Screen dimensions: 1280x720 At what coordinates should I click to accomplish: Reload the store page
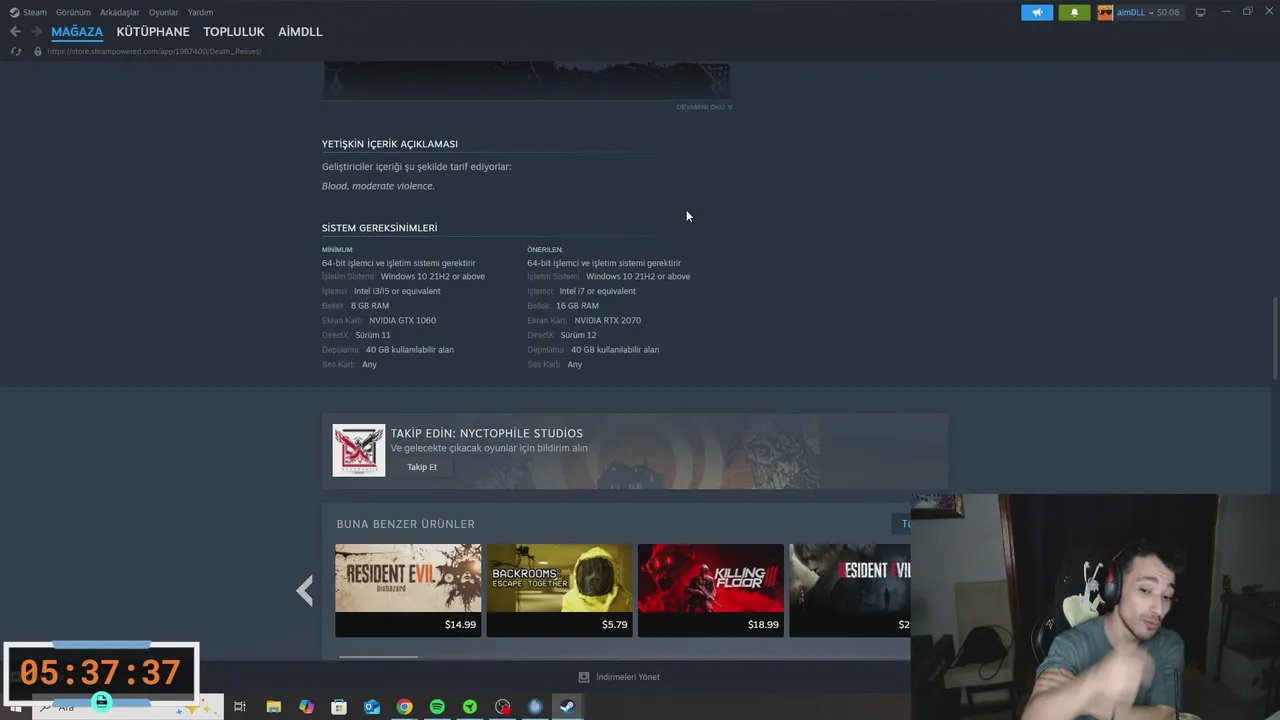15,51
